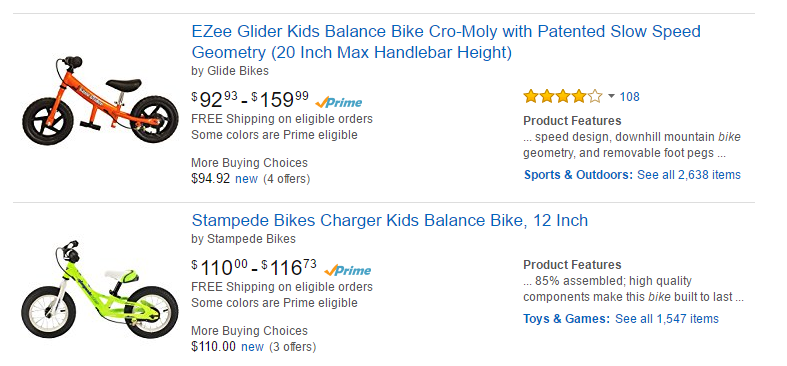
Task: Open Stampede Bikes Charger Kids Balance Bike link
Action: point(389,220)
